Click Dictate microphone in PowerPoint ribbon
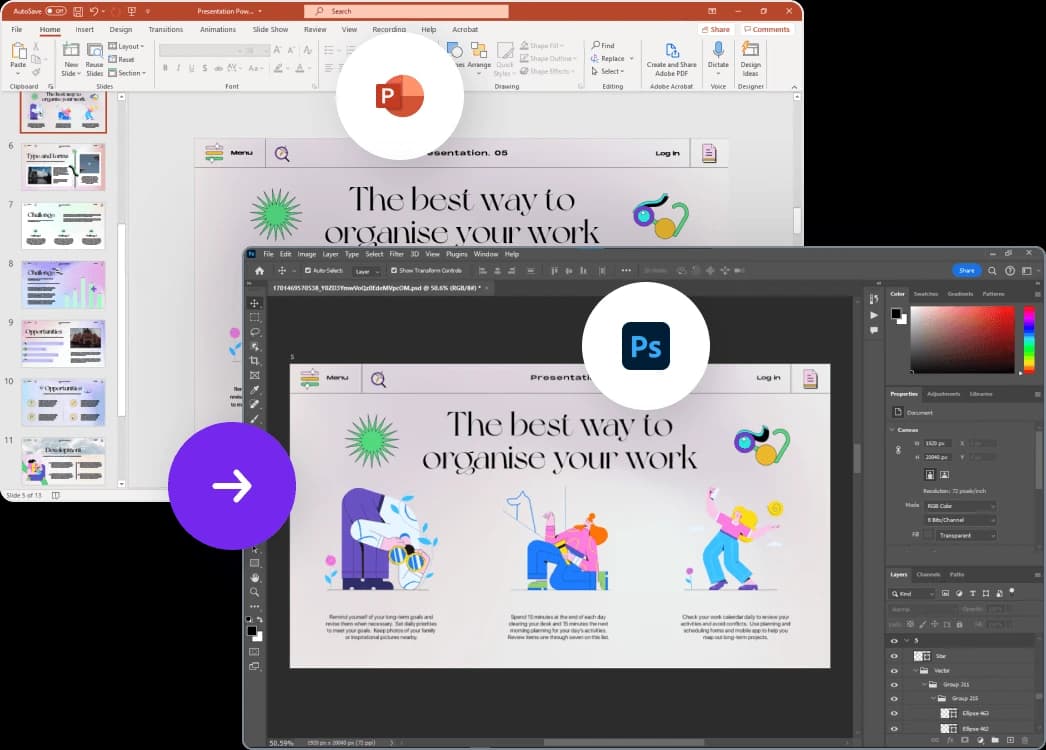Image resolution: width=1046 pixels, height=750 pixels. pyautogui.click(x=718, y=55)
